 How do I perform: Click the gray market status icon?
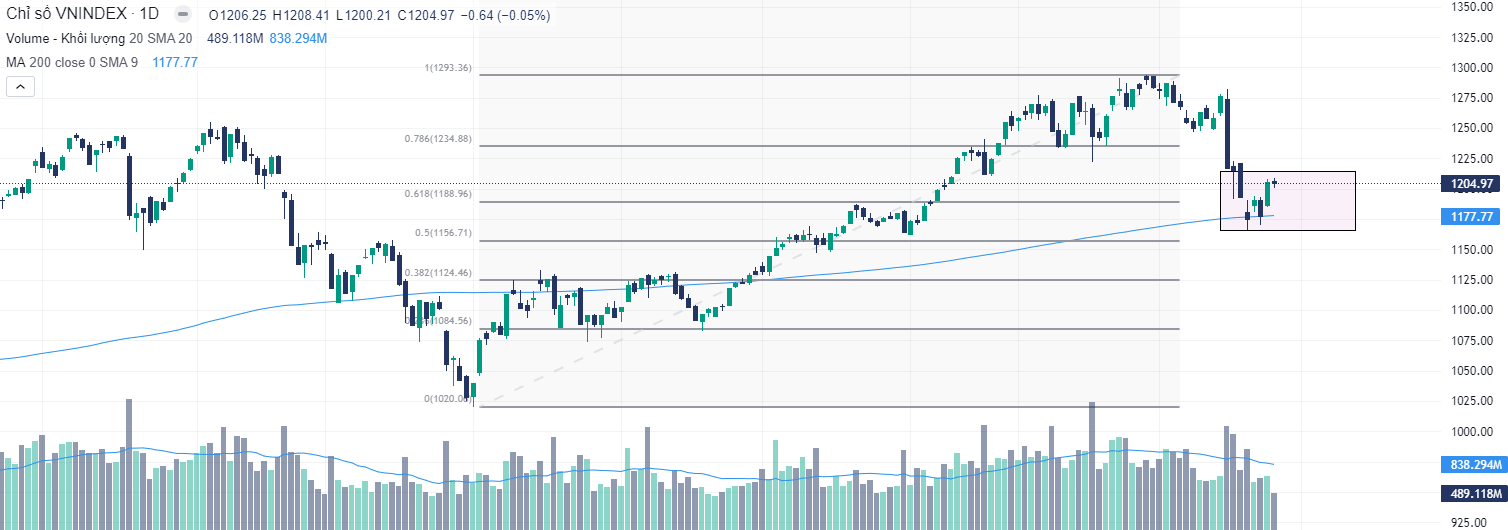(x=181, y=15)
